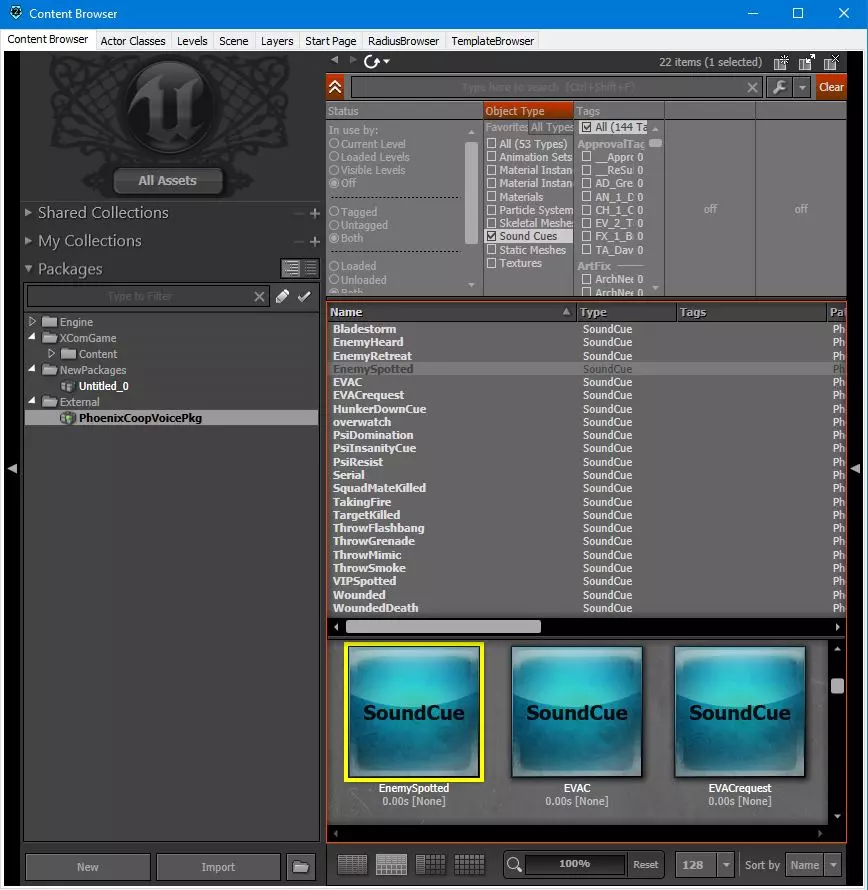The image size is (868, 890).
Task: Select the Loaded radio button
Action: (x=334, y=266)
